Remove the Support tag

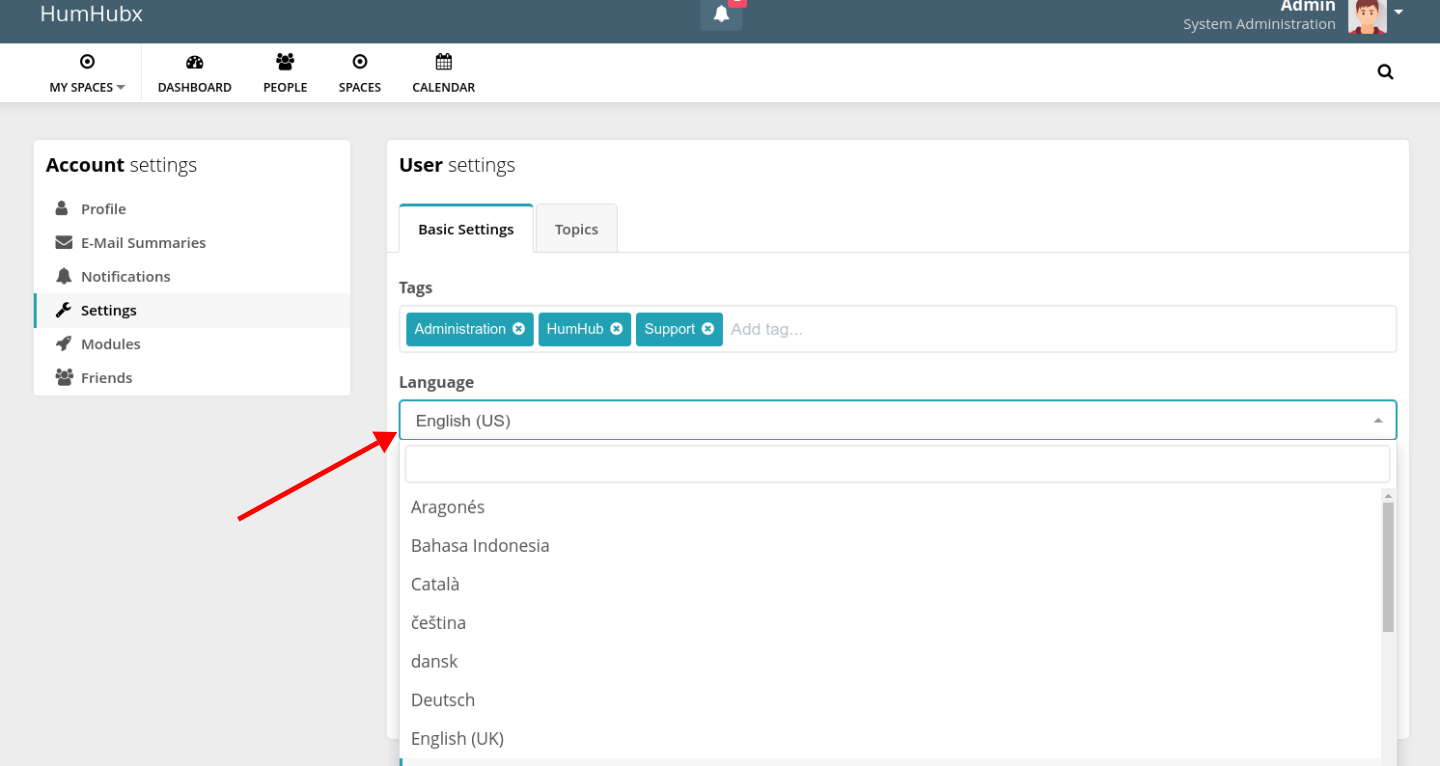[x=707, y=328]
